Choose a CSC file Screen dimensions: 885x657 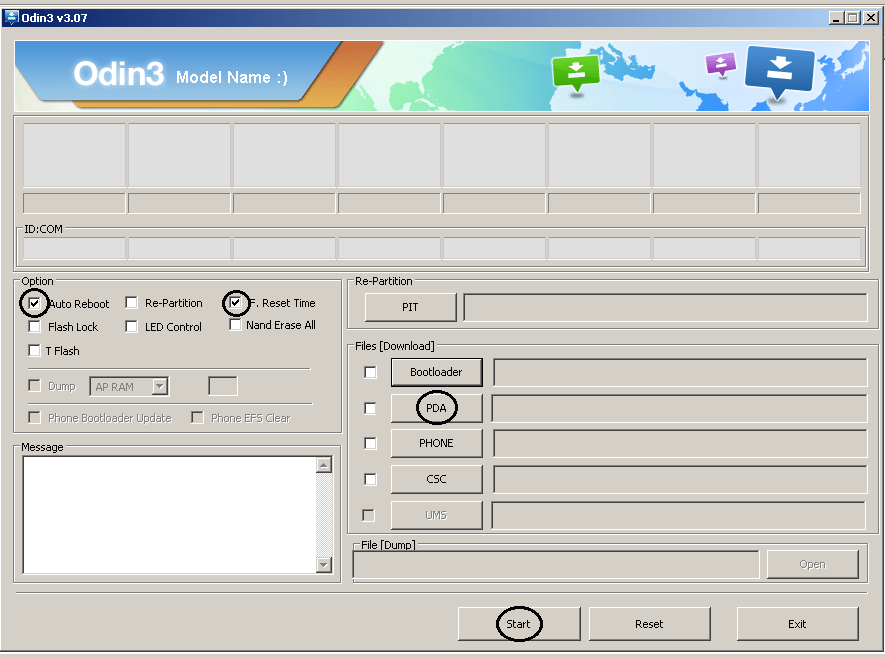tap(436, 479)
